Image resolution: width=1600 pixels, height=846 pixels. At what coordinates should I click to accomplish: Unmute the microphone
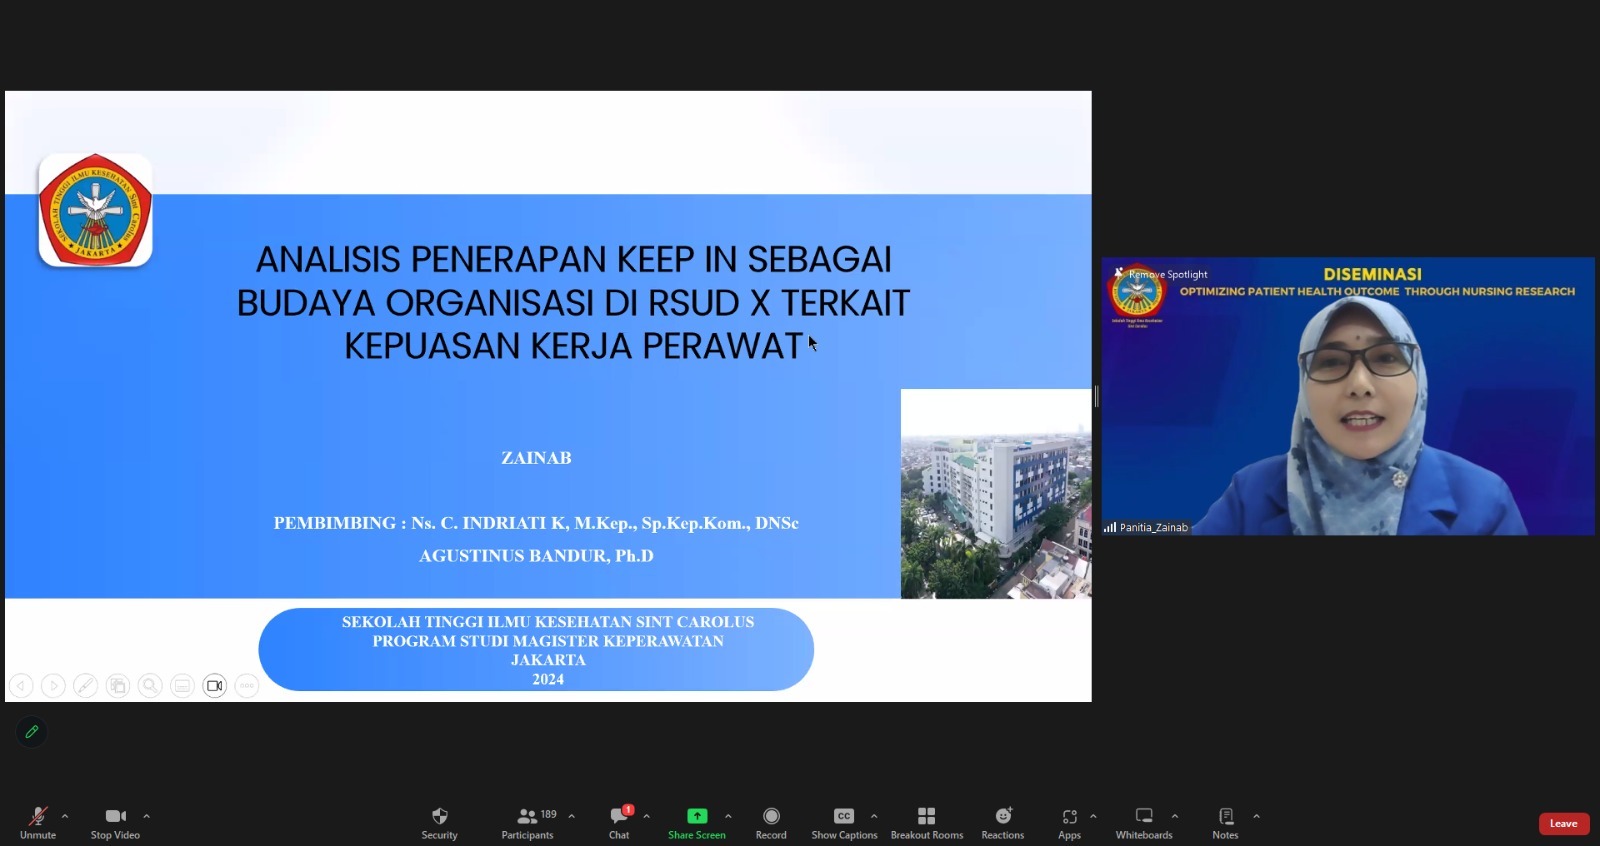(x=38, y=823)
